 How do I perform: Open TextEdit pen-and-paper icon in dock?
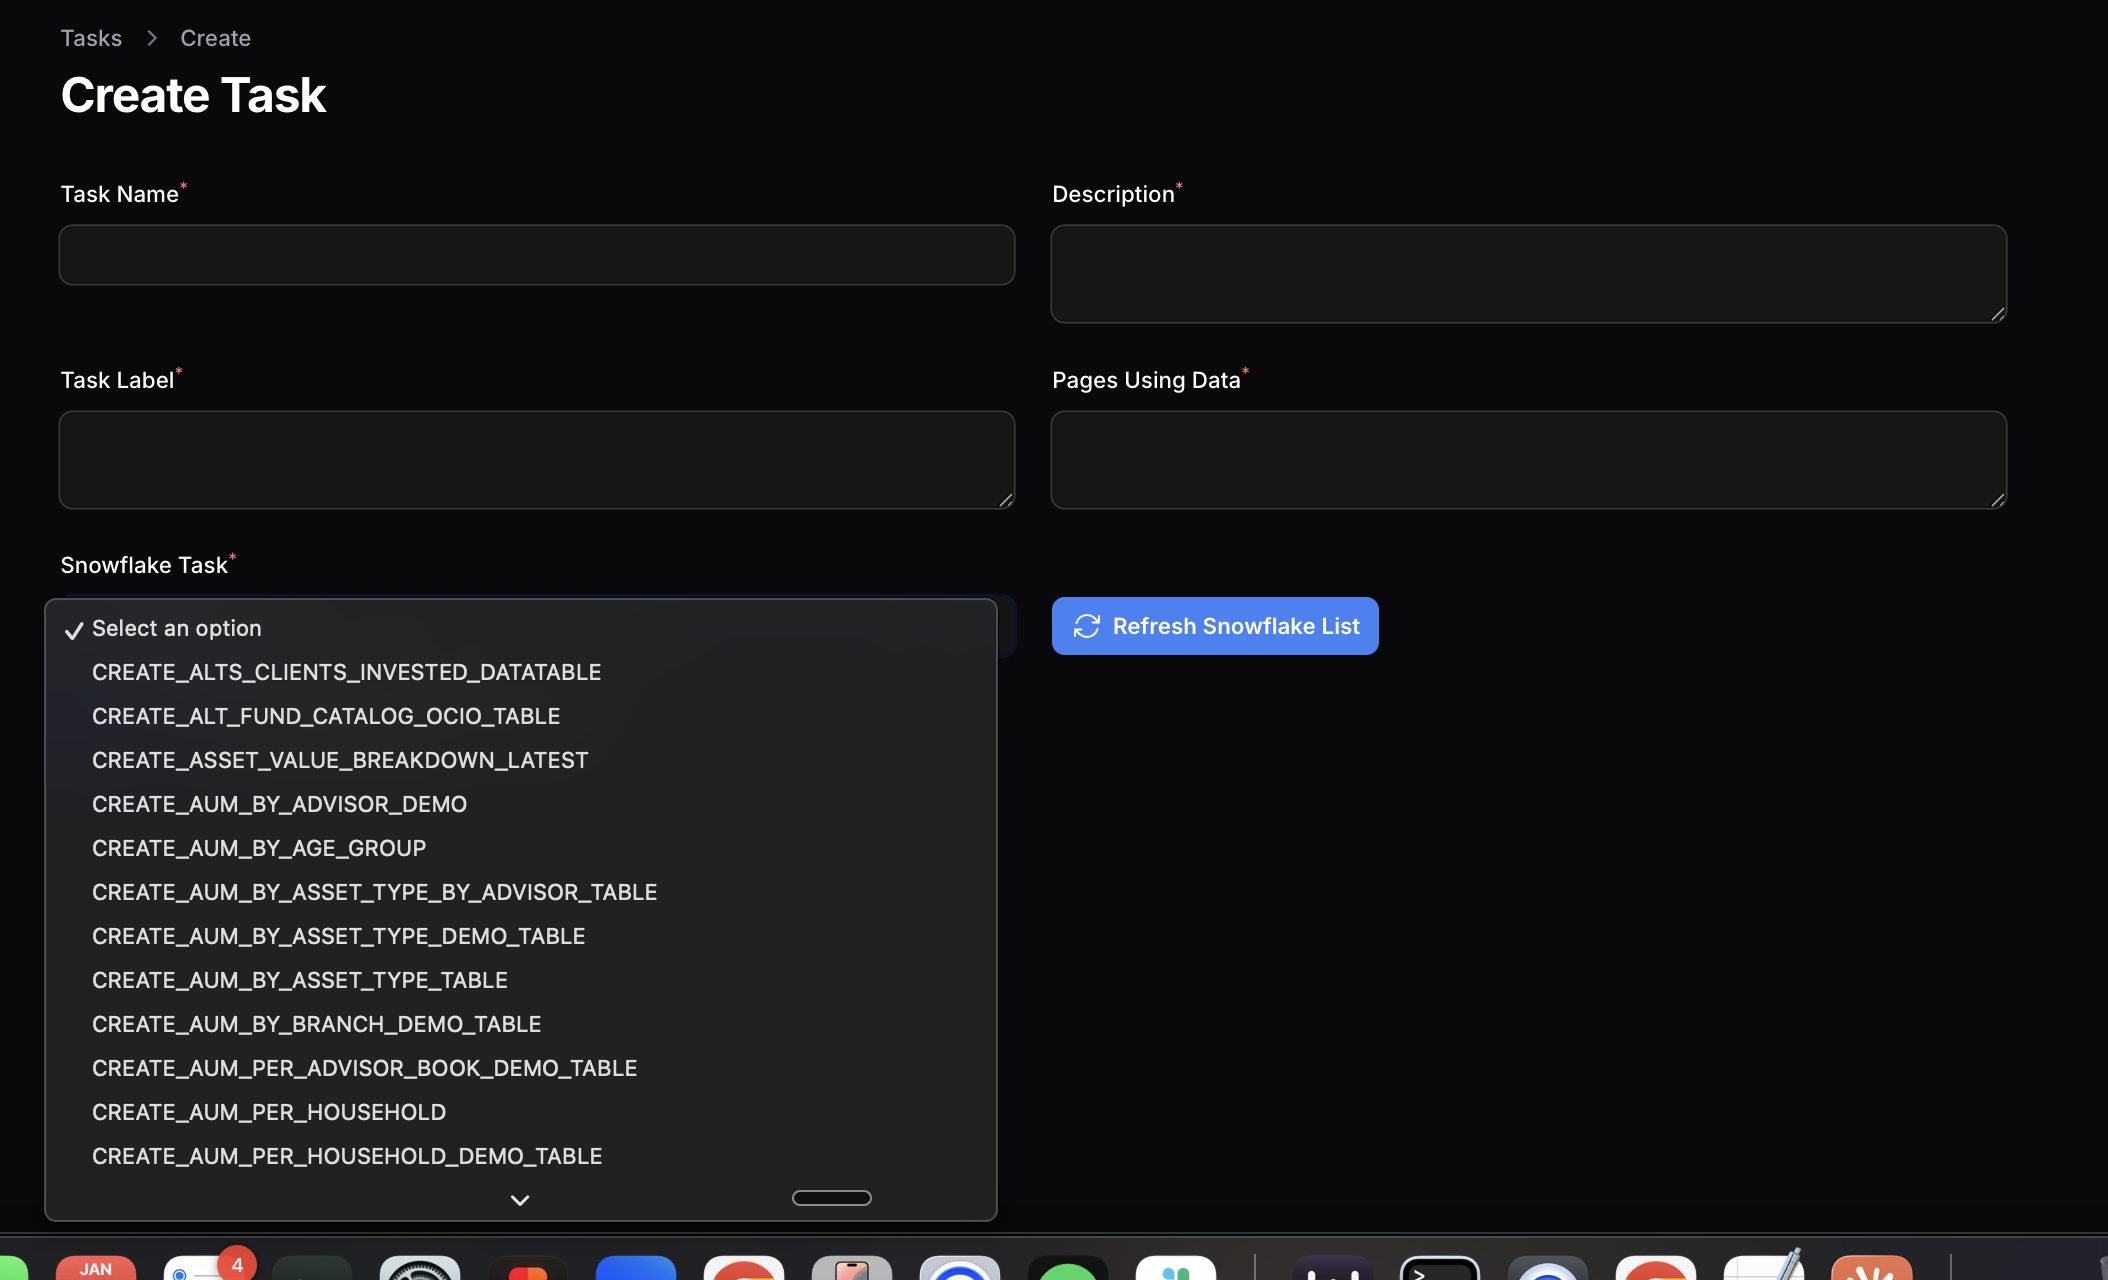(x=1764, y=1266)
